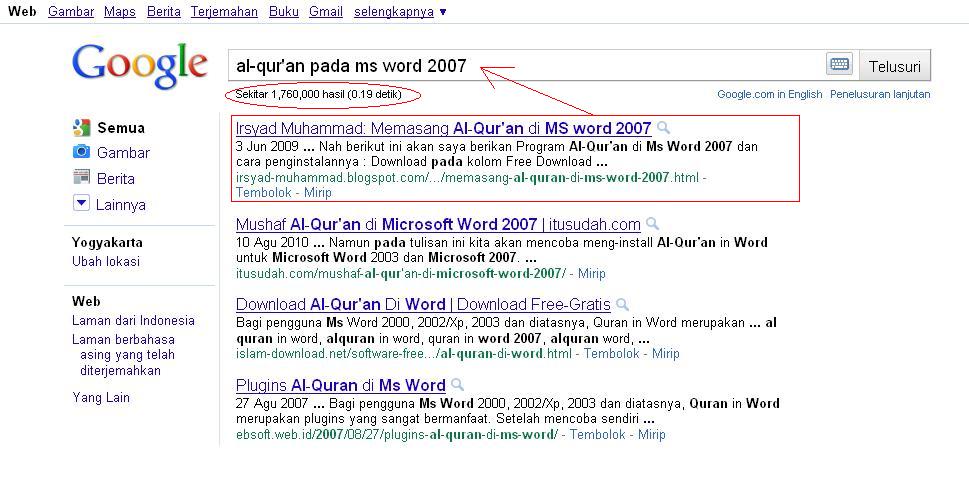Click preview magnifier next to Download Al-Qur'an result

click(x=622, y=304)
